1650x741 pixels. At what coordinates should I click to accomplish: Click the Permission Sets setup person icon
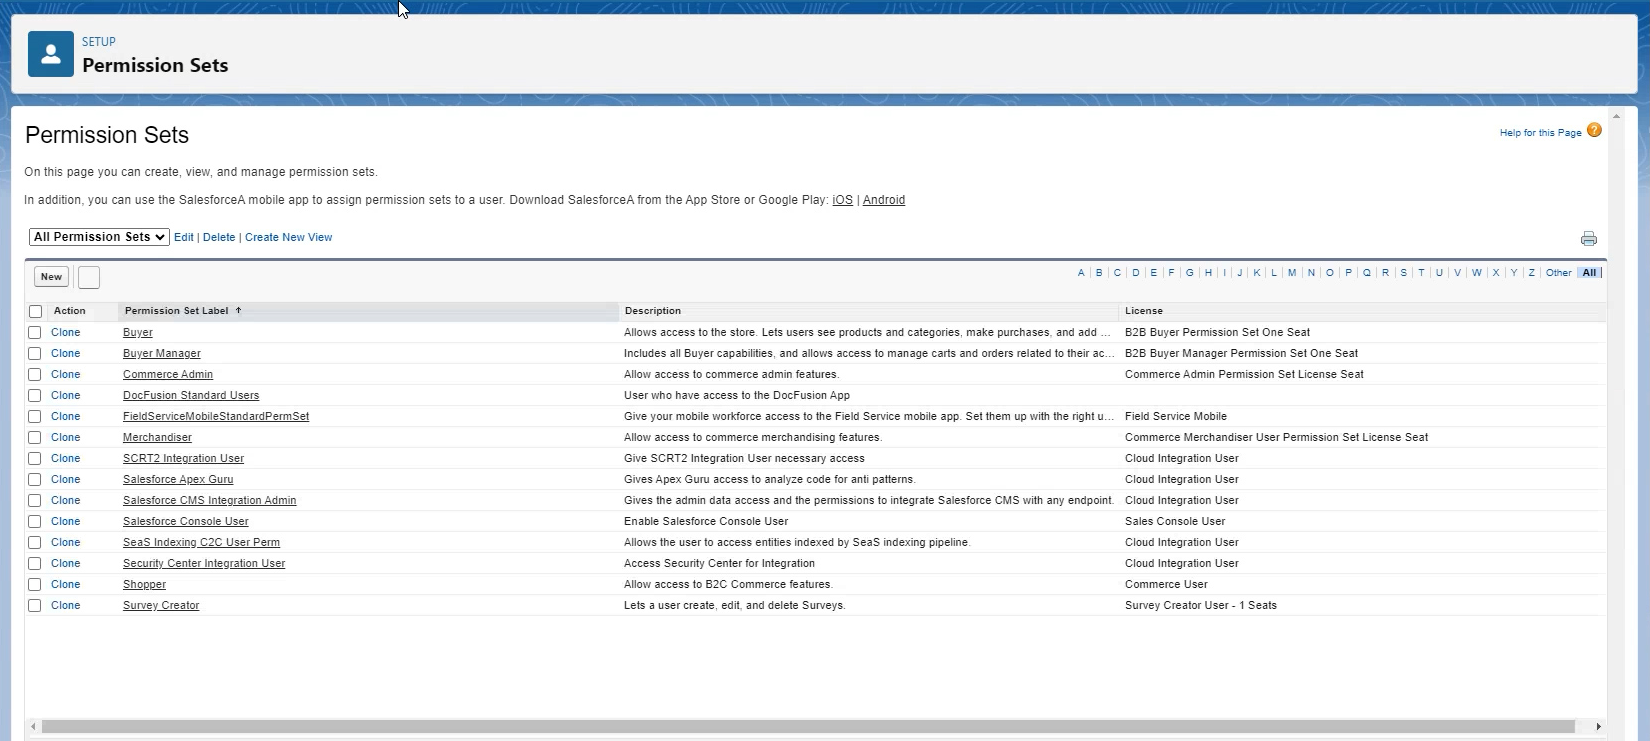(51, 54)
